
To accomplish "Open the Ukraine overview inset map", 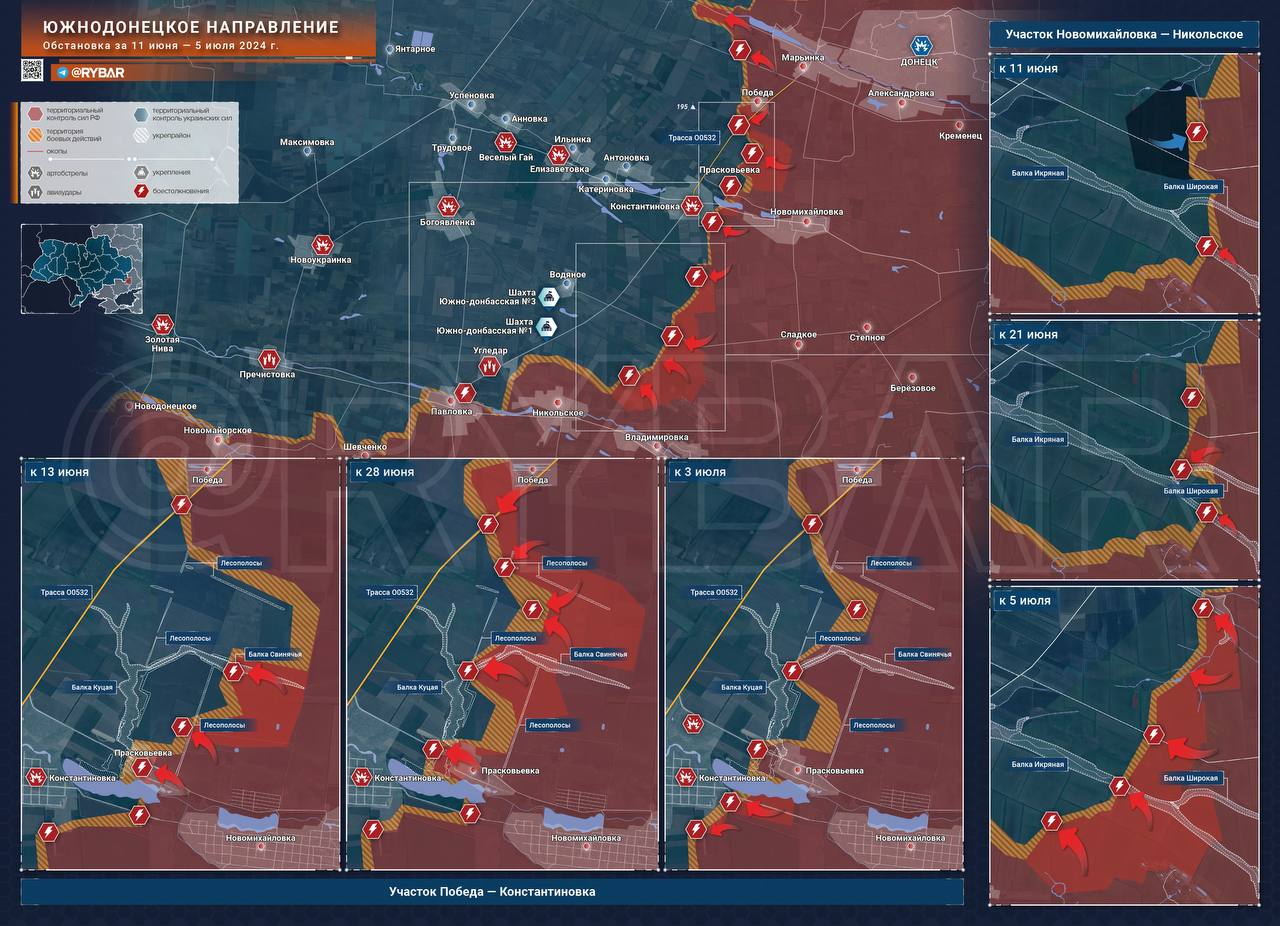I will (x=81, y=267).
